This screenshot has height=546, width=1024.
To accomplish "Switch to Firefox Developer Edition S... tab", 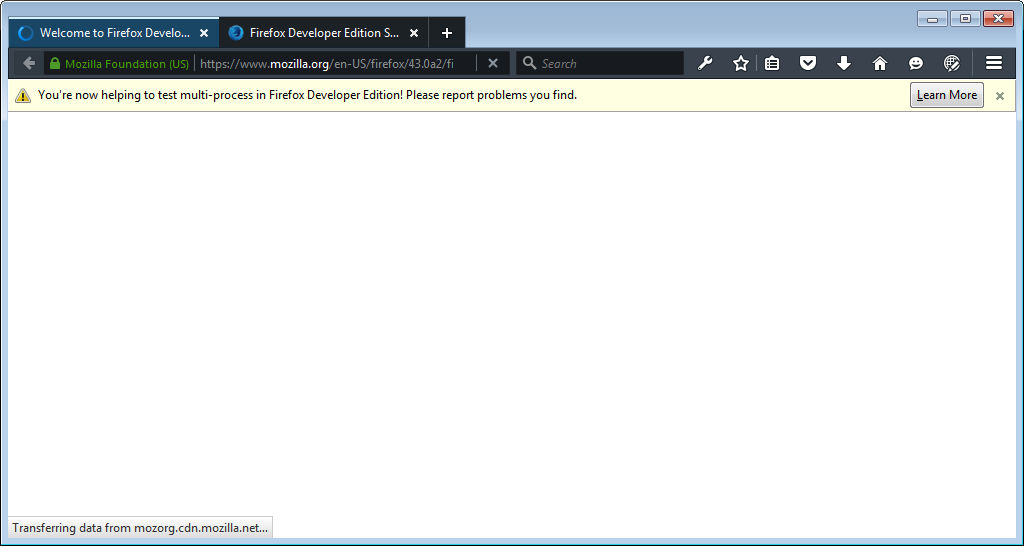I will click(x=324, y=33).
